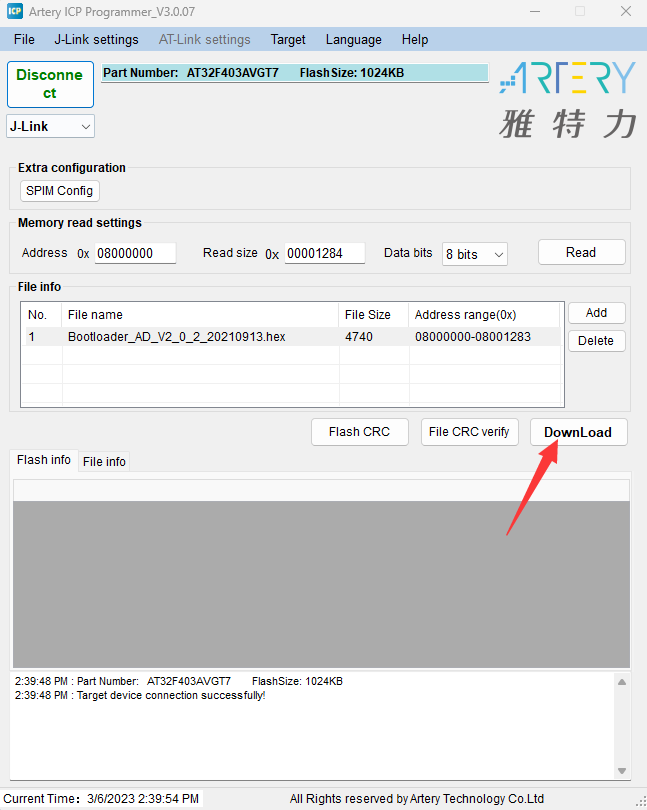
Task: Open the Language menu
Action: (x=353, y=40)
